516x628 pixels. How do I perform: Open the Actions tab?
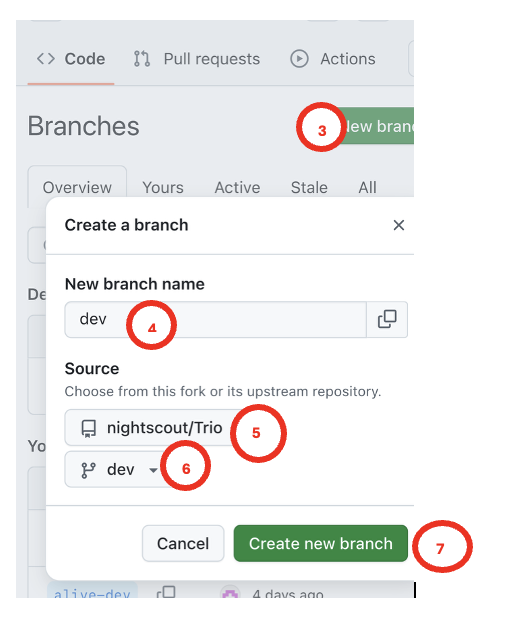(x=333, y=59)
